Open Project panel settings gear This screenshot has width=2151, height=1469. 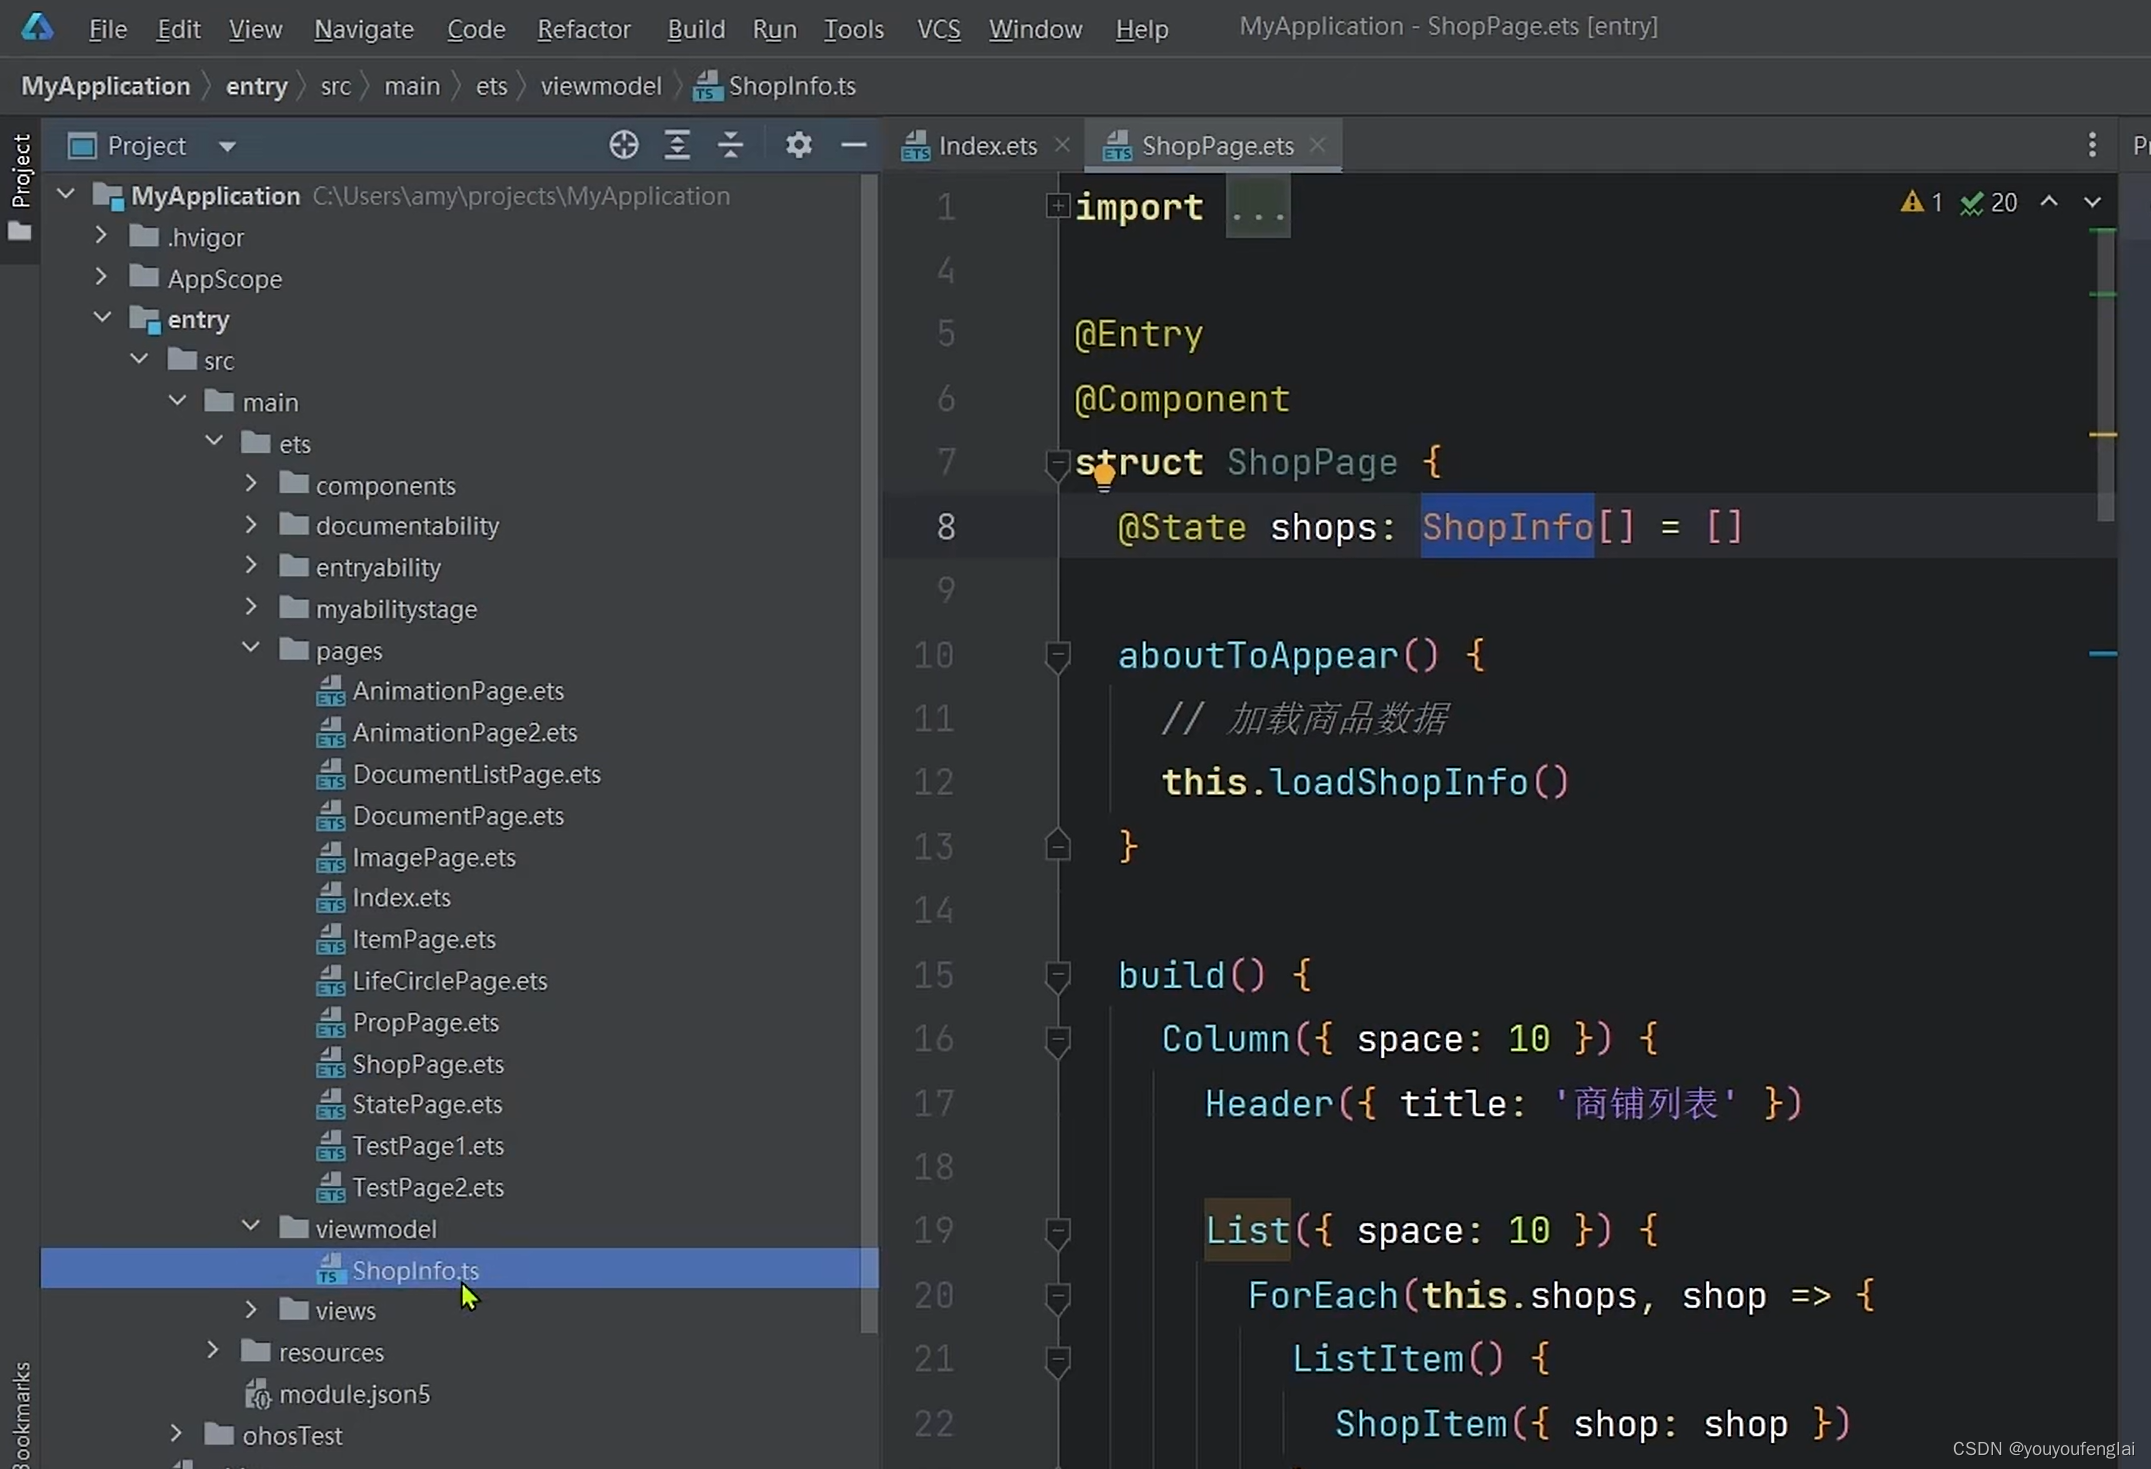click(x=798, y=146)
